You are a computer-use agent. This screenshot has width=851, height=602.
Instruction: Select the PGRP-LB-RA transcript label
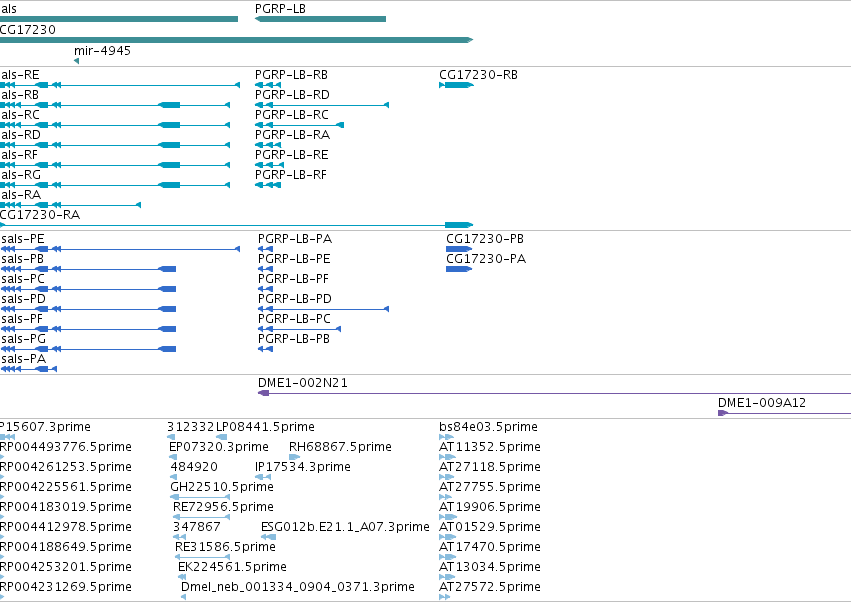click(x=293, y=135)
